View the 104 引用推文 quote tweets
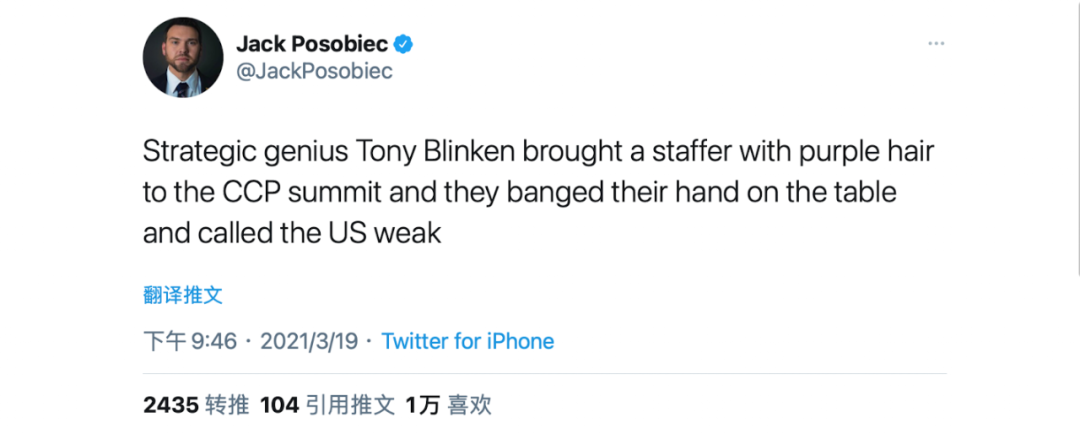1080x434 pixels. click(x=326, y=404)
